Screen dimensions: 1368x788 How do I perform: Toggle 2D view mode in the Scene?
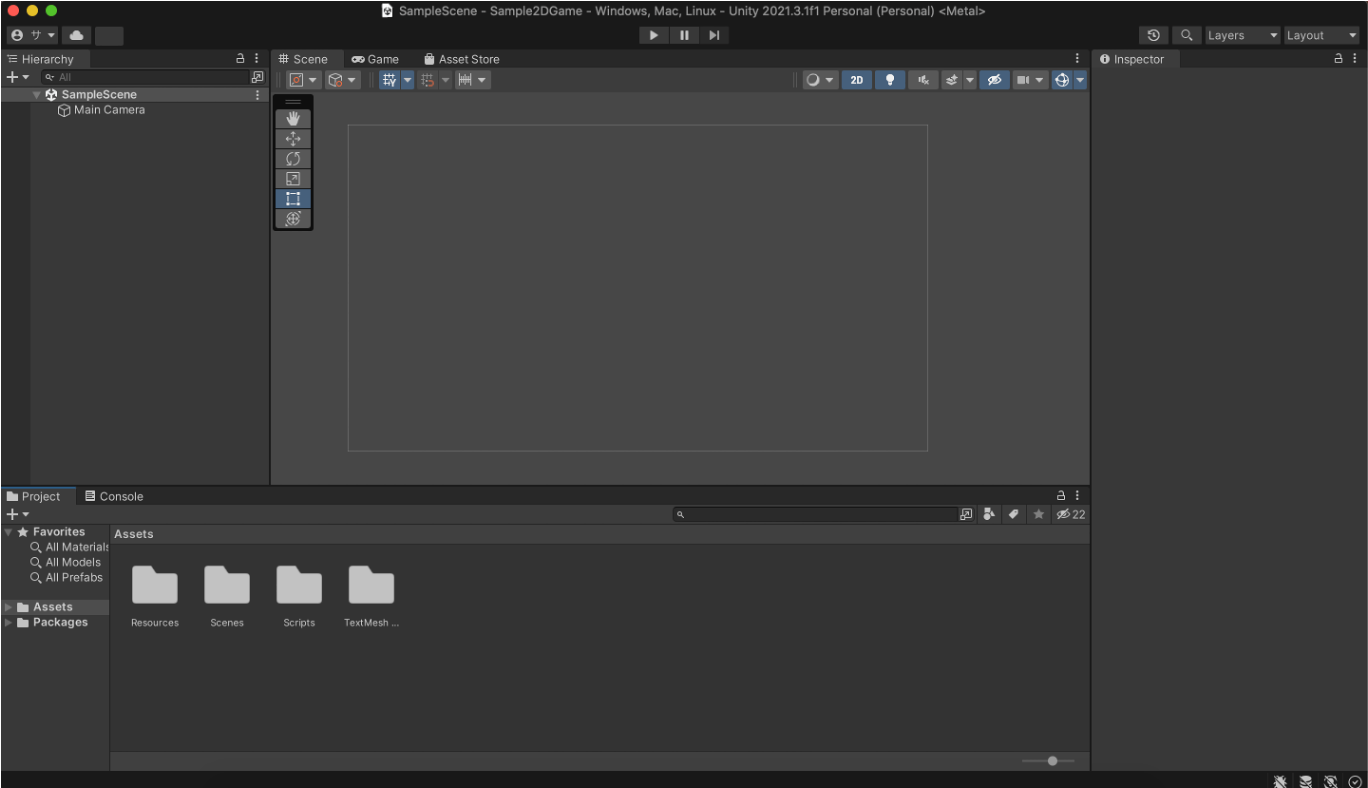[x=857, y=79]
